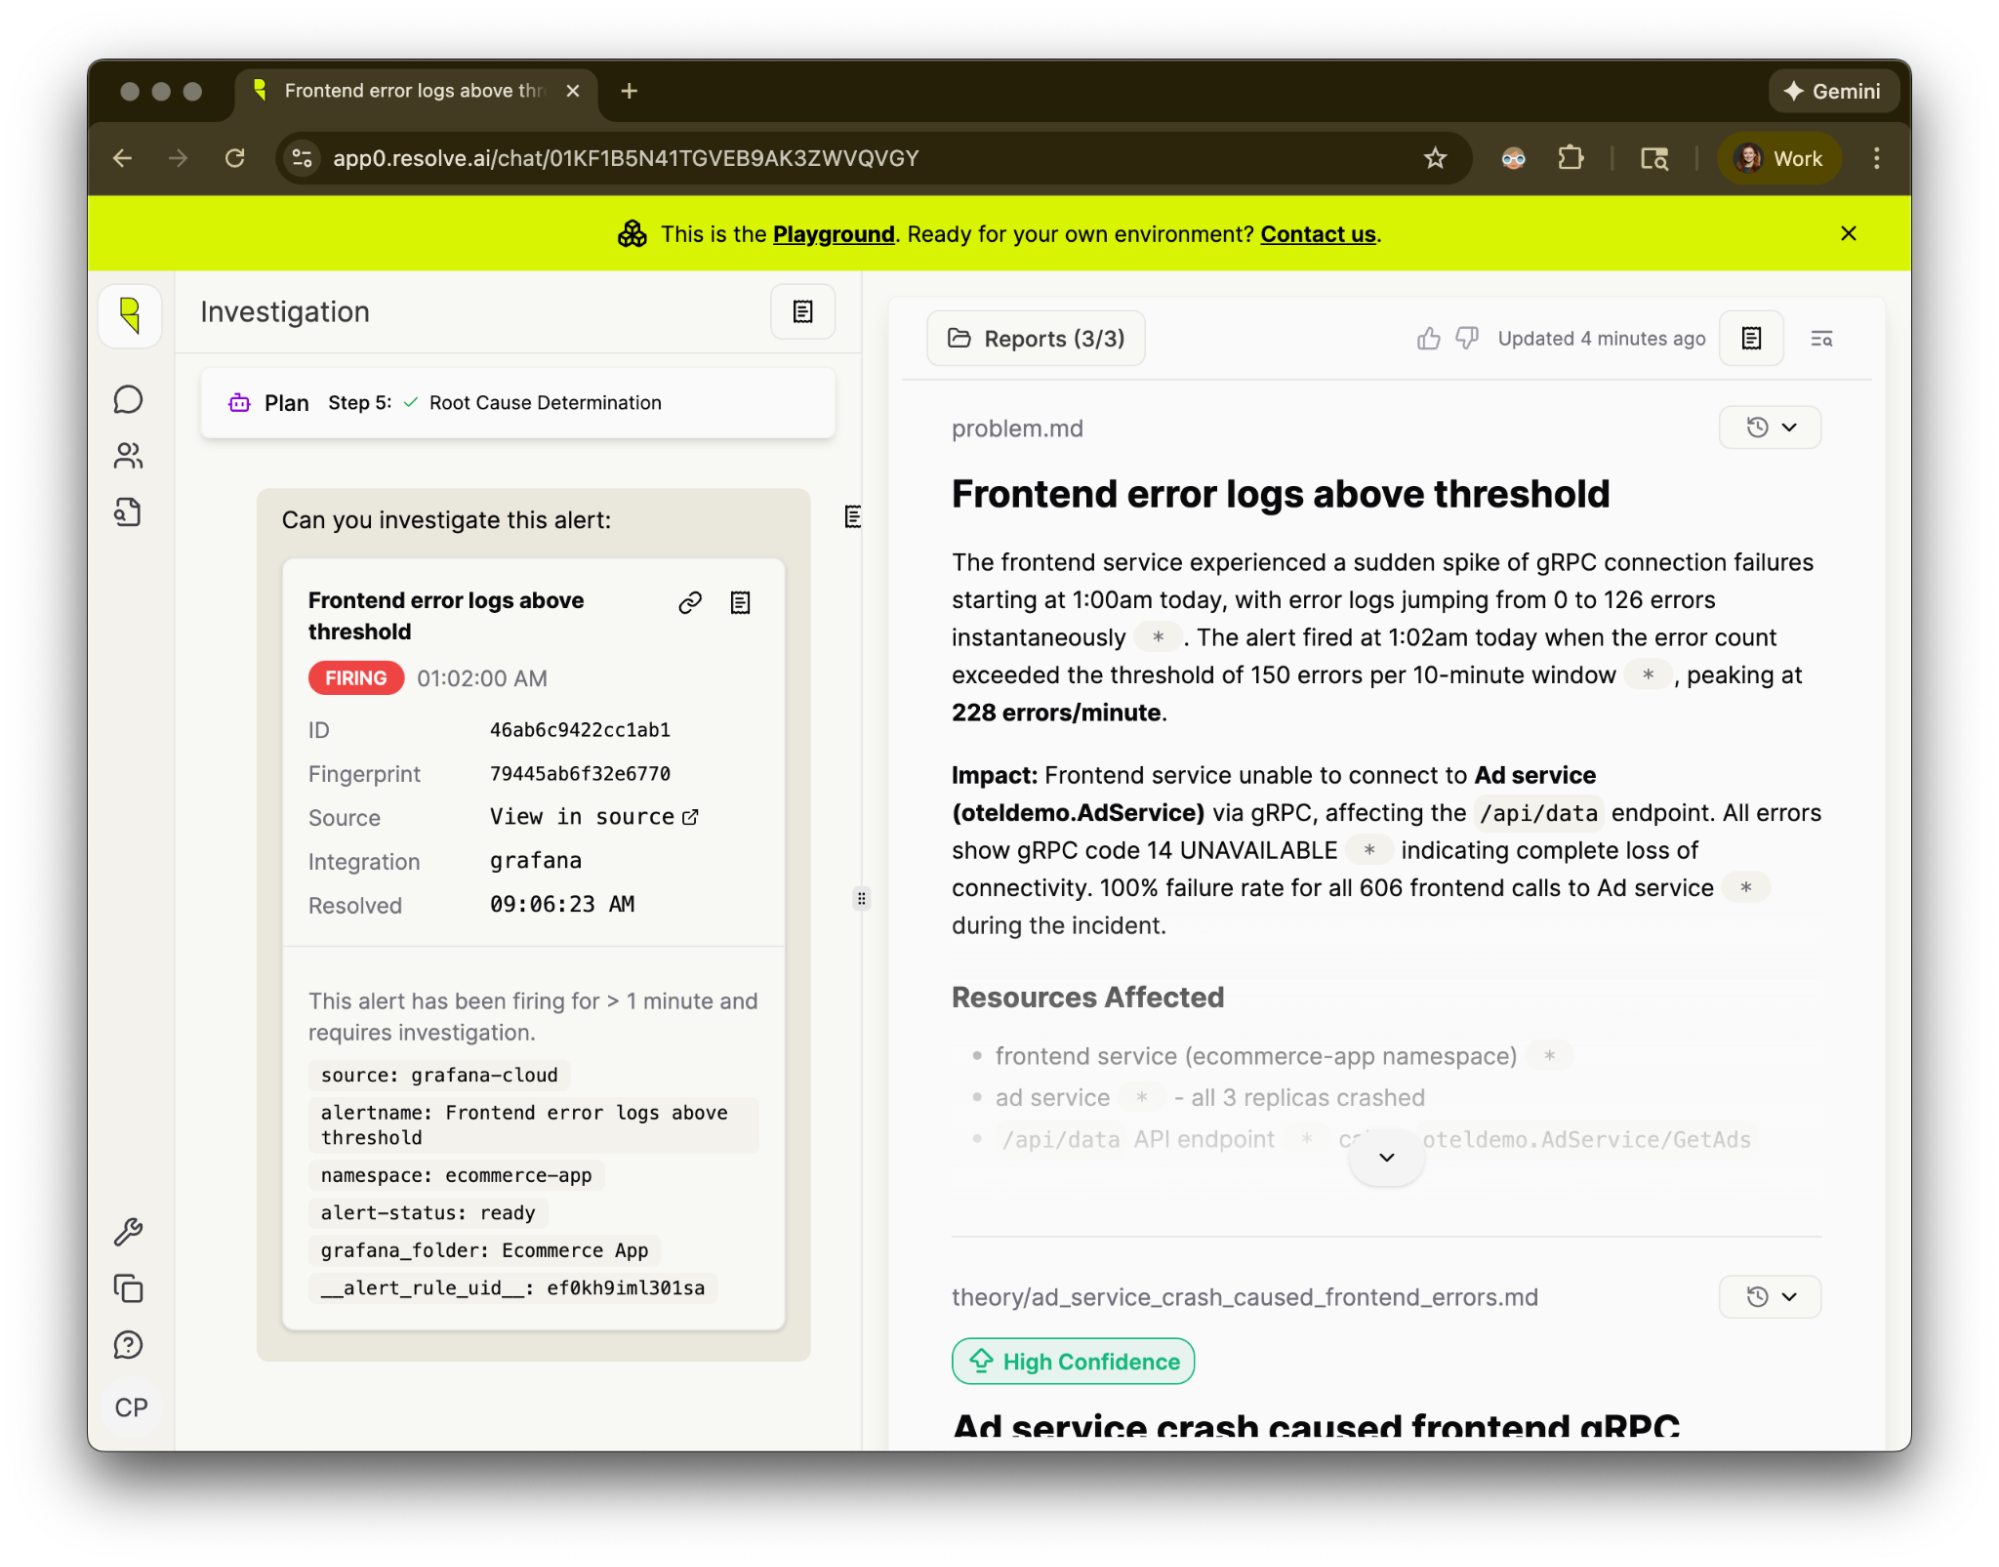Reload the page

tap(235, 158)
